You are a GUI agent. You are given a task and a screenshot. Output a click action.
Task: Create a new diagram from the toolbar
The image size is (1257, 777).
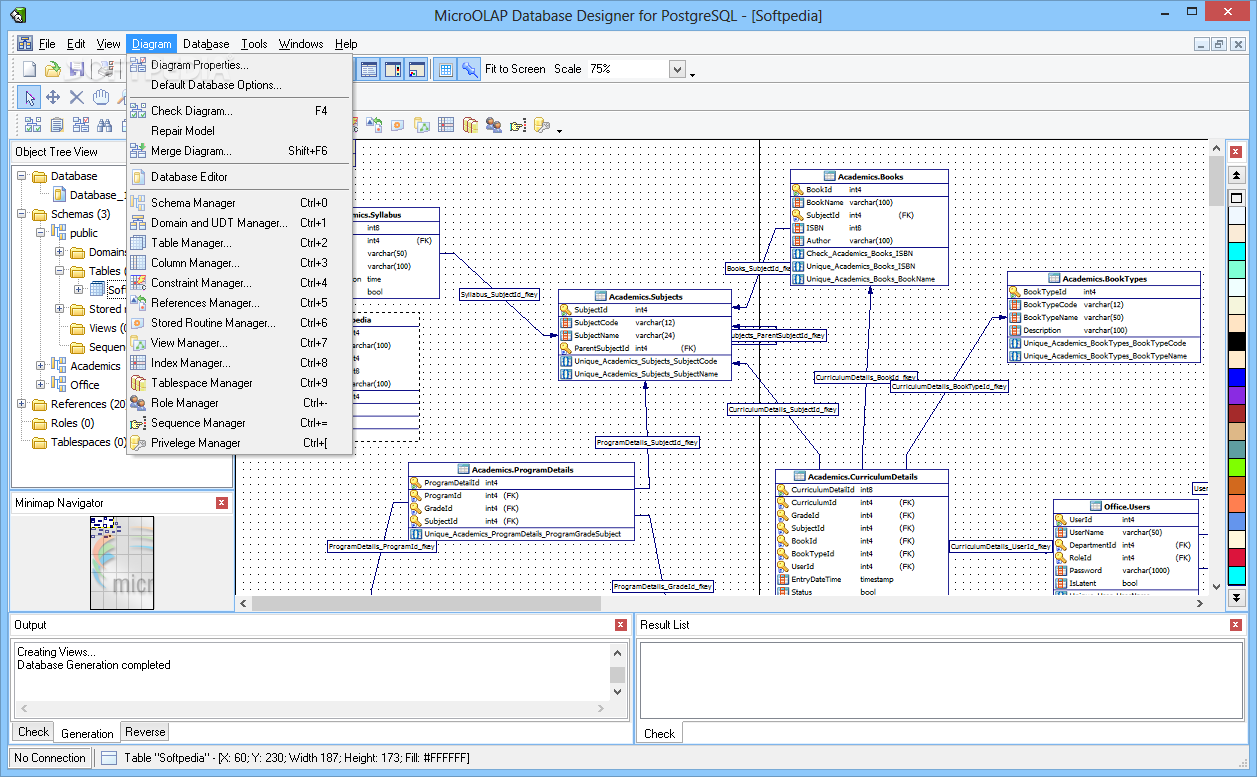point(30,69)
